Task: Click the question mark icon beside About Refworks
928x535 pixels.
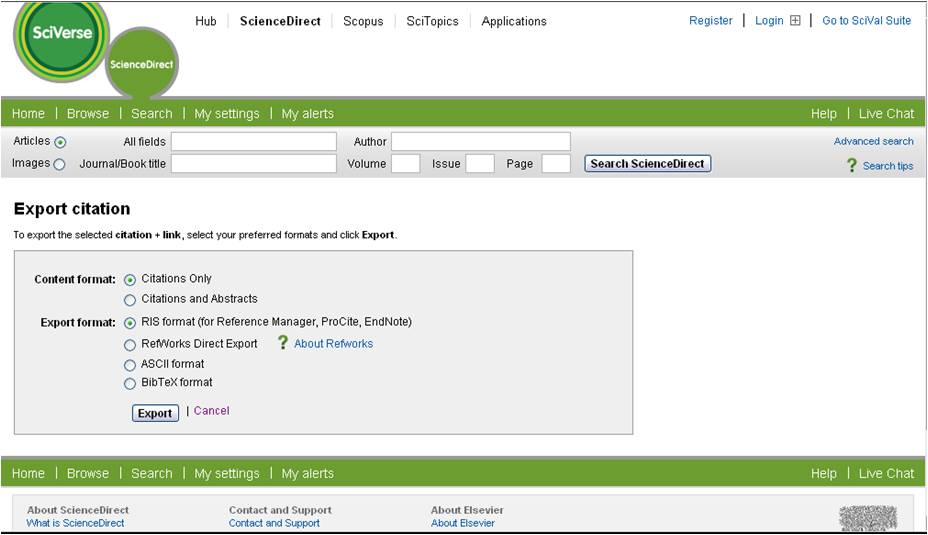Action: 283,343
